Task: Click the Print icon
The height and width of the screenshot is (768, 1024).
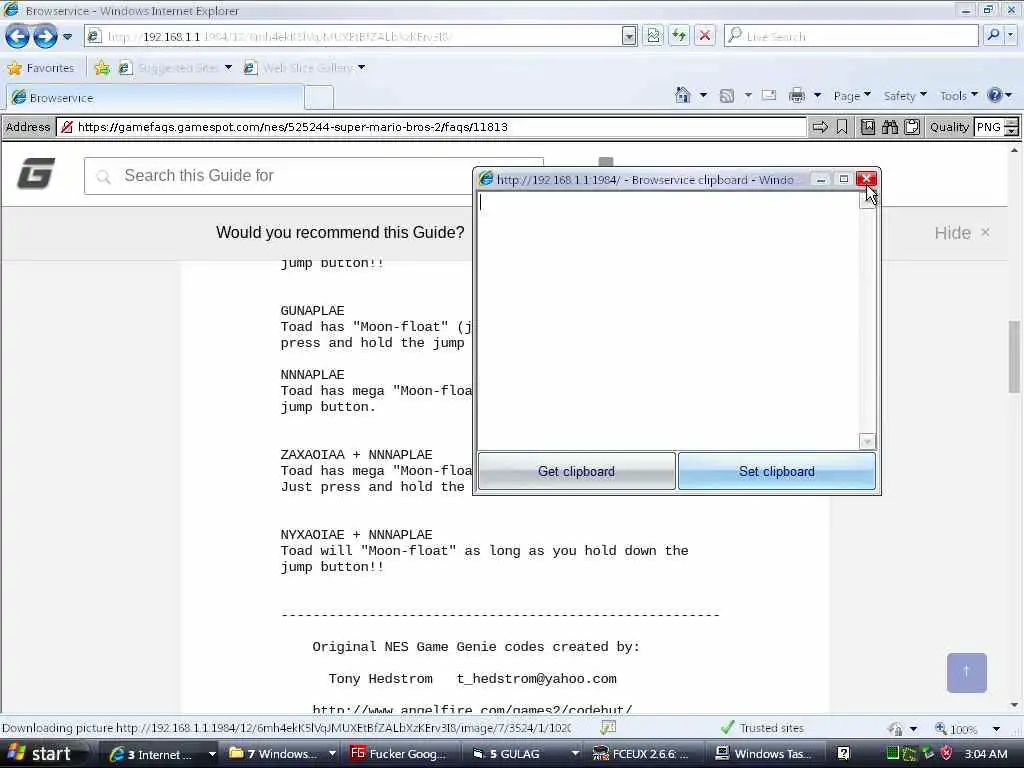Action: tap(797, 96)
